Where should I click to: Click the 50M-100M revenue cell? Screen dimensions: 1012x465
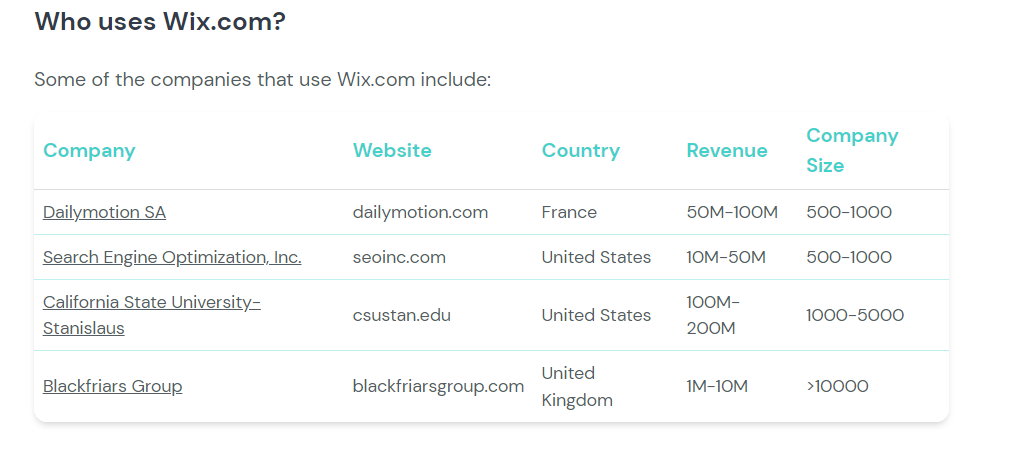click(x=732, y=212)
